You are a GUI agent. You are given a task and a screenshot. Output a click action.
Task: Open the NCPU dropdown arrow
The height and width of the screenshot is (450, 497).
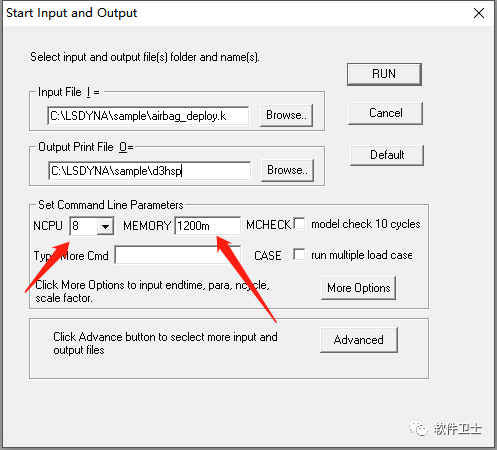point(106,227)
